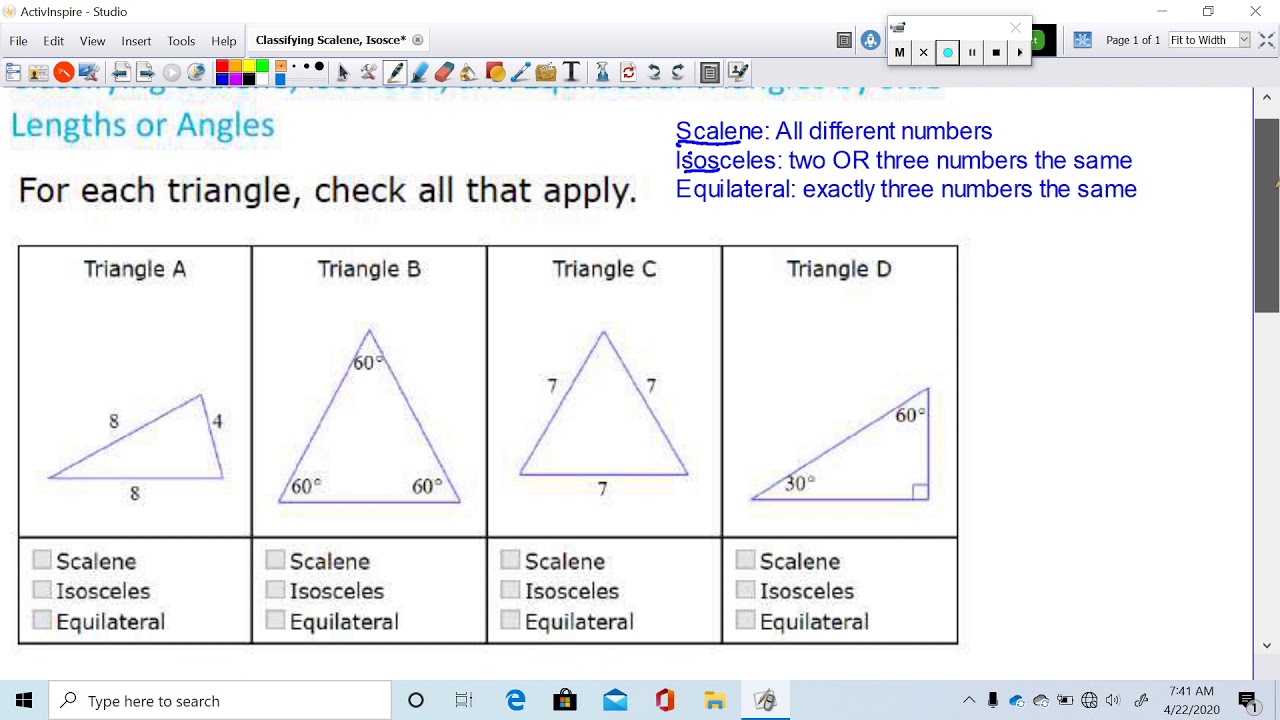Check Isosceles for Triangle D
Screen dimensions: 1280x720
pyautogui.click(x=746, y=590)
